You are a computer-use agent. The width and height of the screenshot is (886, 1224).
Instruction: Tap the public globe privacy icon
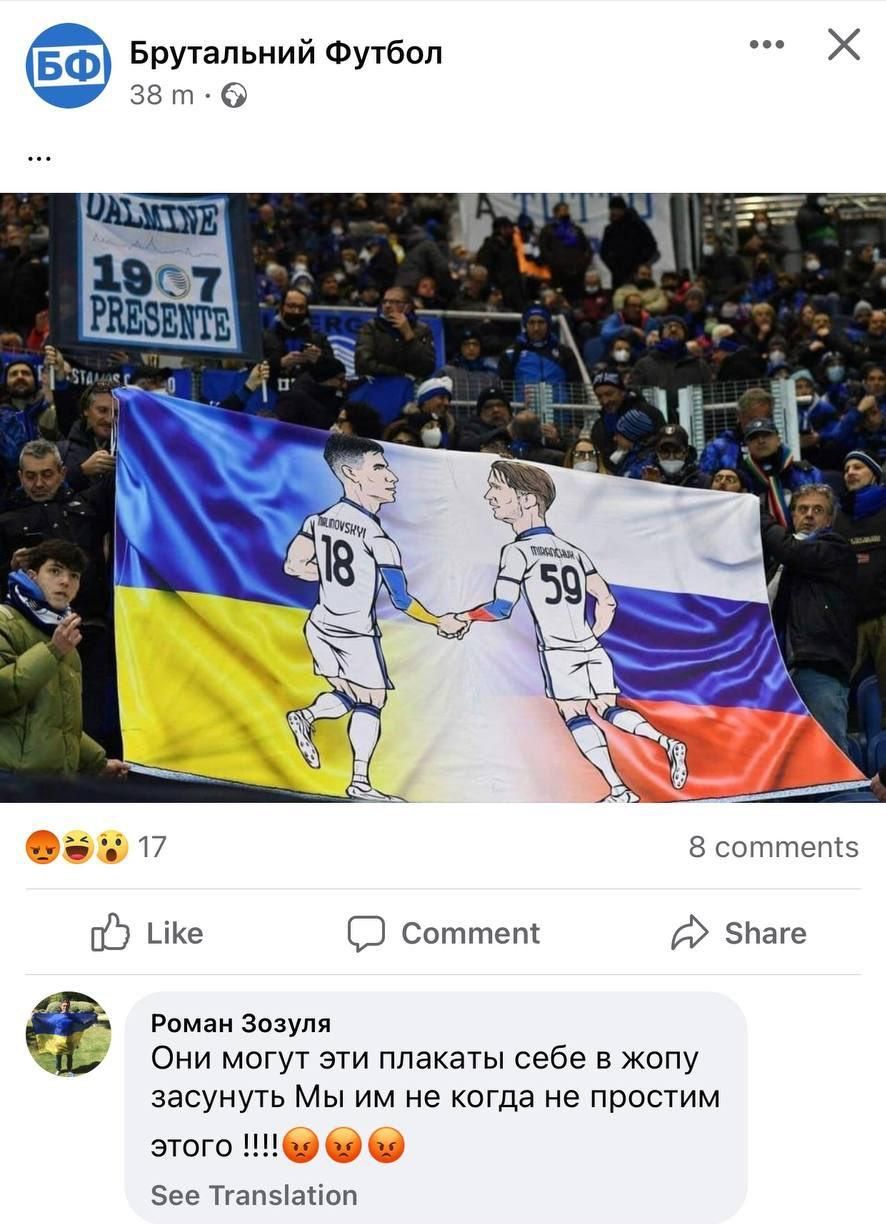pos(234,96)
